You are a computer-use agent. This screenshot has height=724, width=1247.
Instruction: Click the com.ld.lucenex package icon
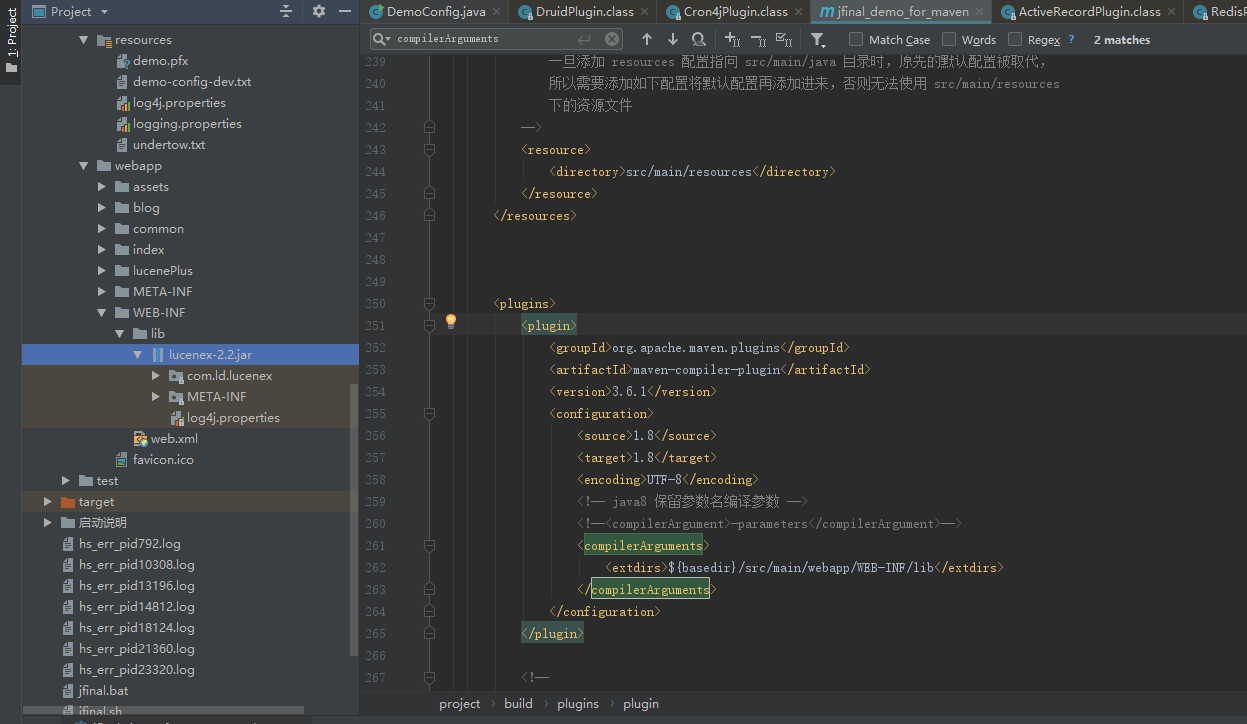pyautogui.click(x=176, y=376)
